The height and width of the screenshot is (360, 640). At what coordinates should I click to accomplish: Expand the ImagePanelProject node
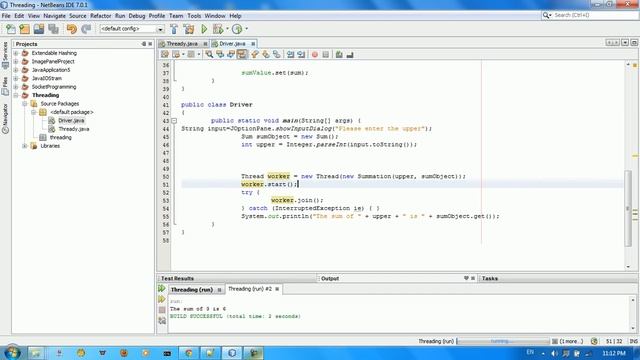pyautogui.click(x=16, y=62)
